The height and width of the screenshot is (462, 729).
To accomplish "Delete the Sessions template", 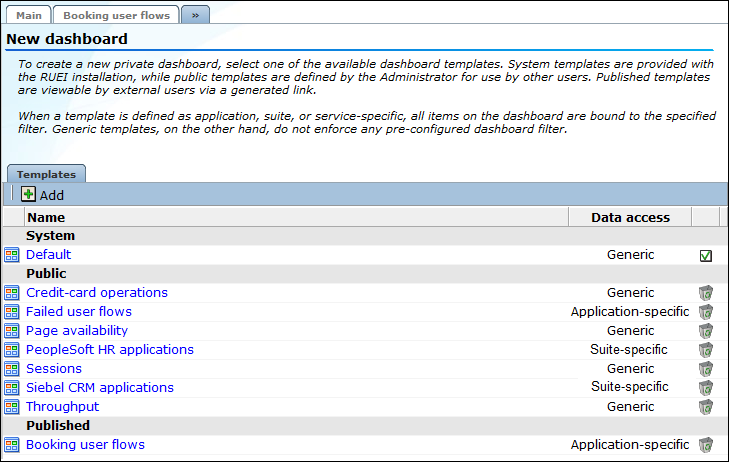I will (x=706, y=369).
